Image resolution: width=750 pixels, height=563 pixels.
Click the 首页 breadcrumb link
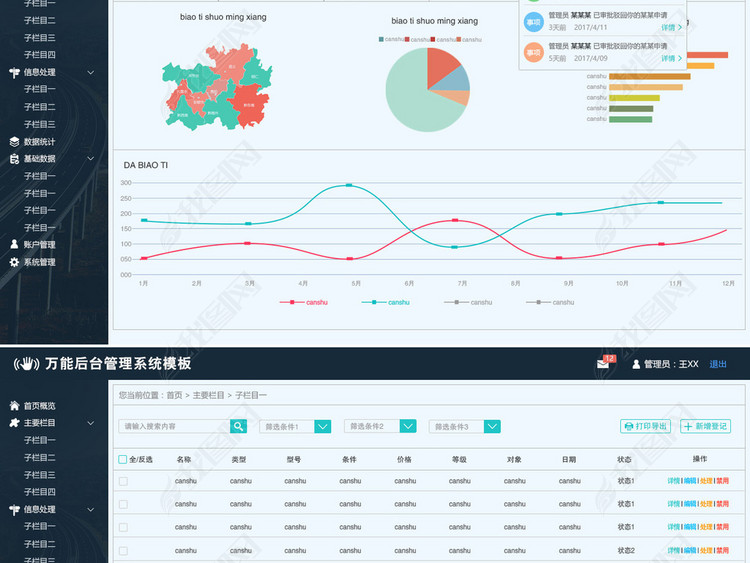174,395
